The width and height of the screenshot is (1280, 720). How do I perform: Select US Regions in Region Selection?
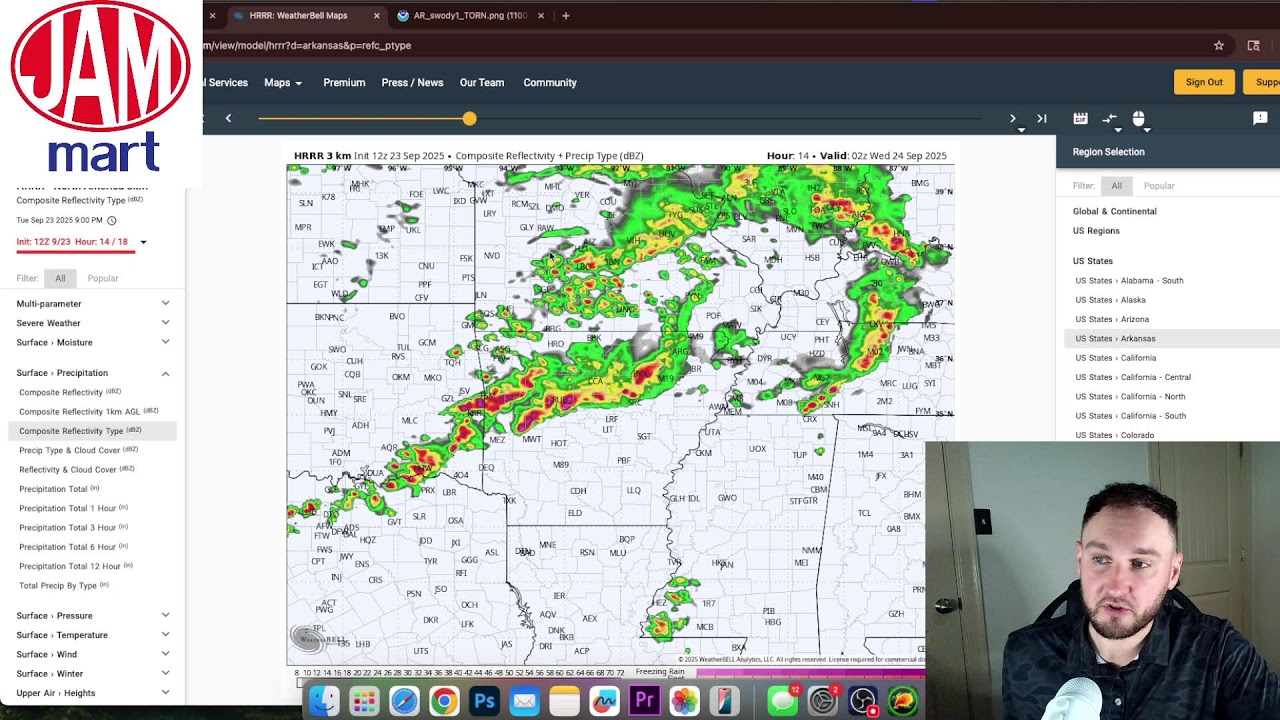click(x=1096, y=231)
